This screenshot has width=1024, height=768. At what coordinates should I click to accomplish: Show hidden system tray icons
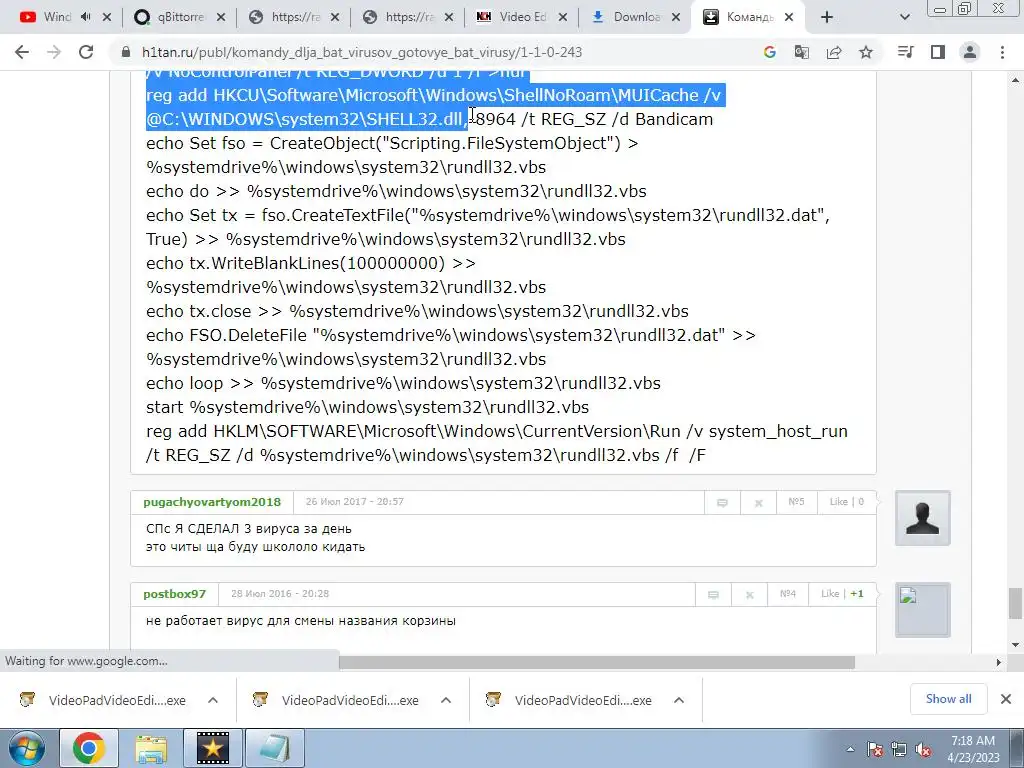tap(850, 749)
